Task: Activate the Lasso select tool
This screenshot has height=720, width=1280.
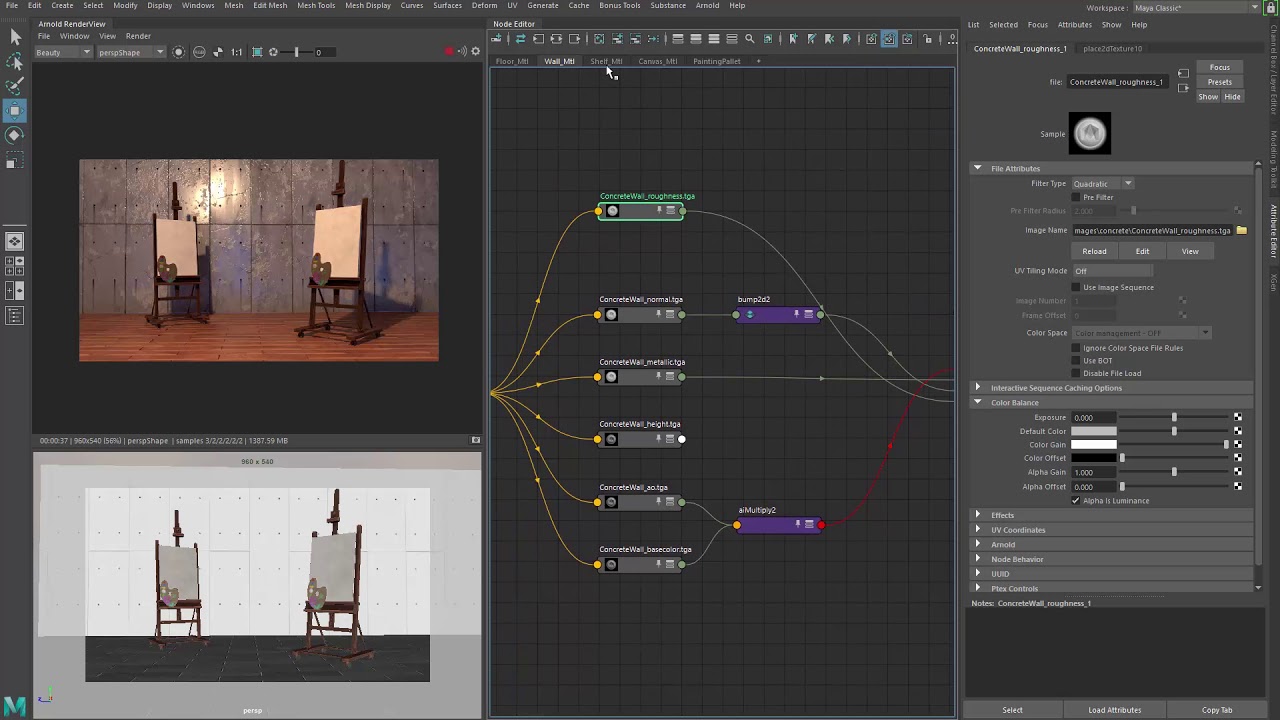Action: coord(15,61)
